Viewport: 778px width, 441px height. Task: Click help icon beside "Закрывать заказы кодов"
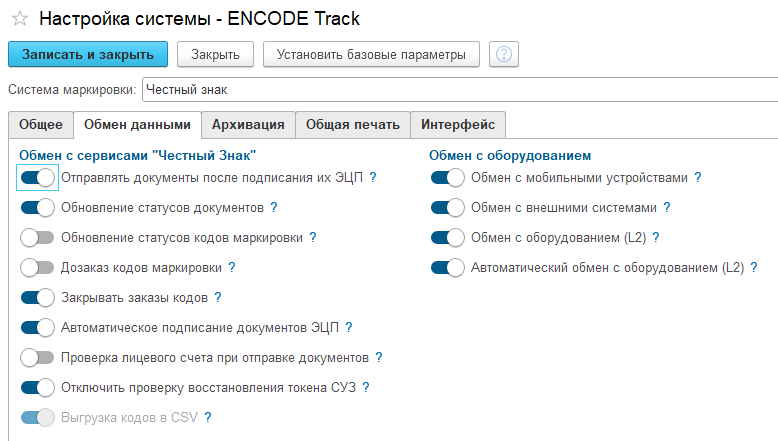point(218,297)
